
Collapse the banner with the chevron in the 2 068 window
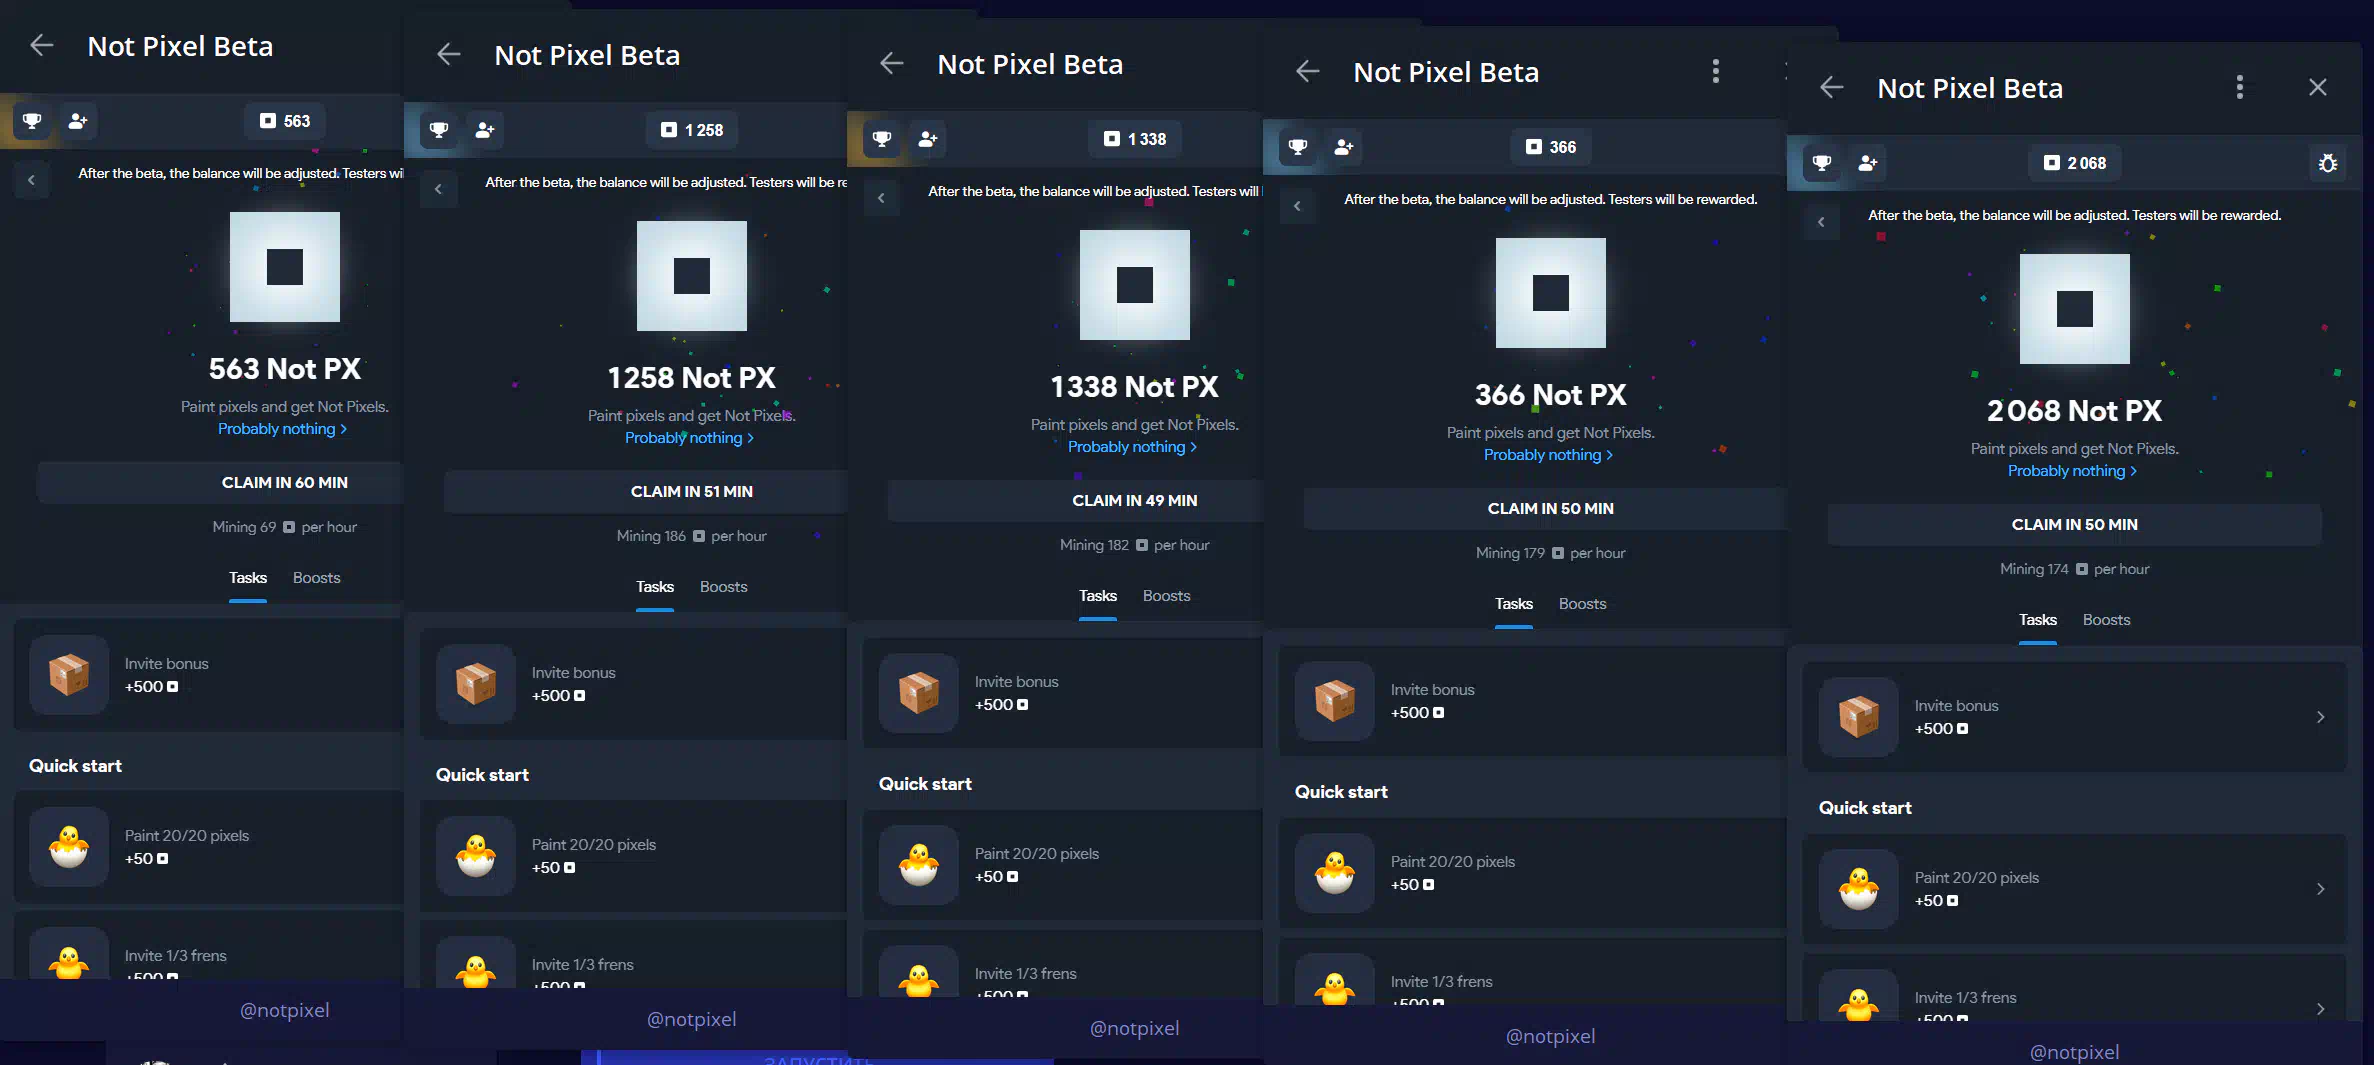[1821, 222]
